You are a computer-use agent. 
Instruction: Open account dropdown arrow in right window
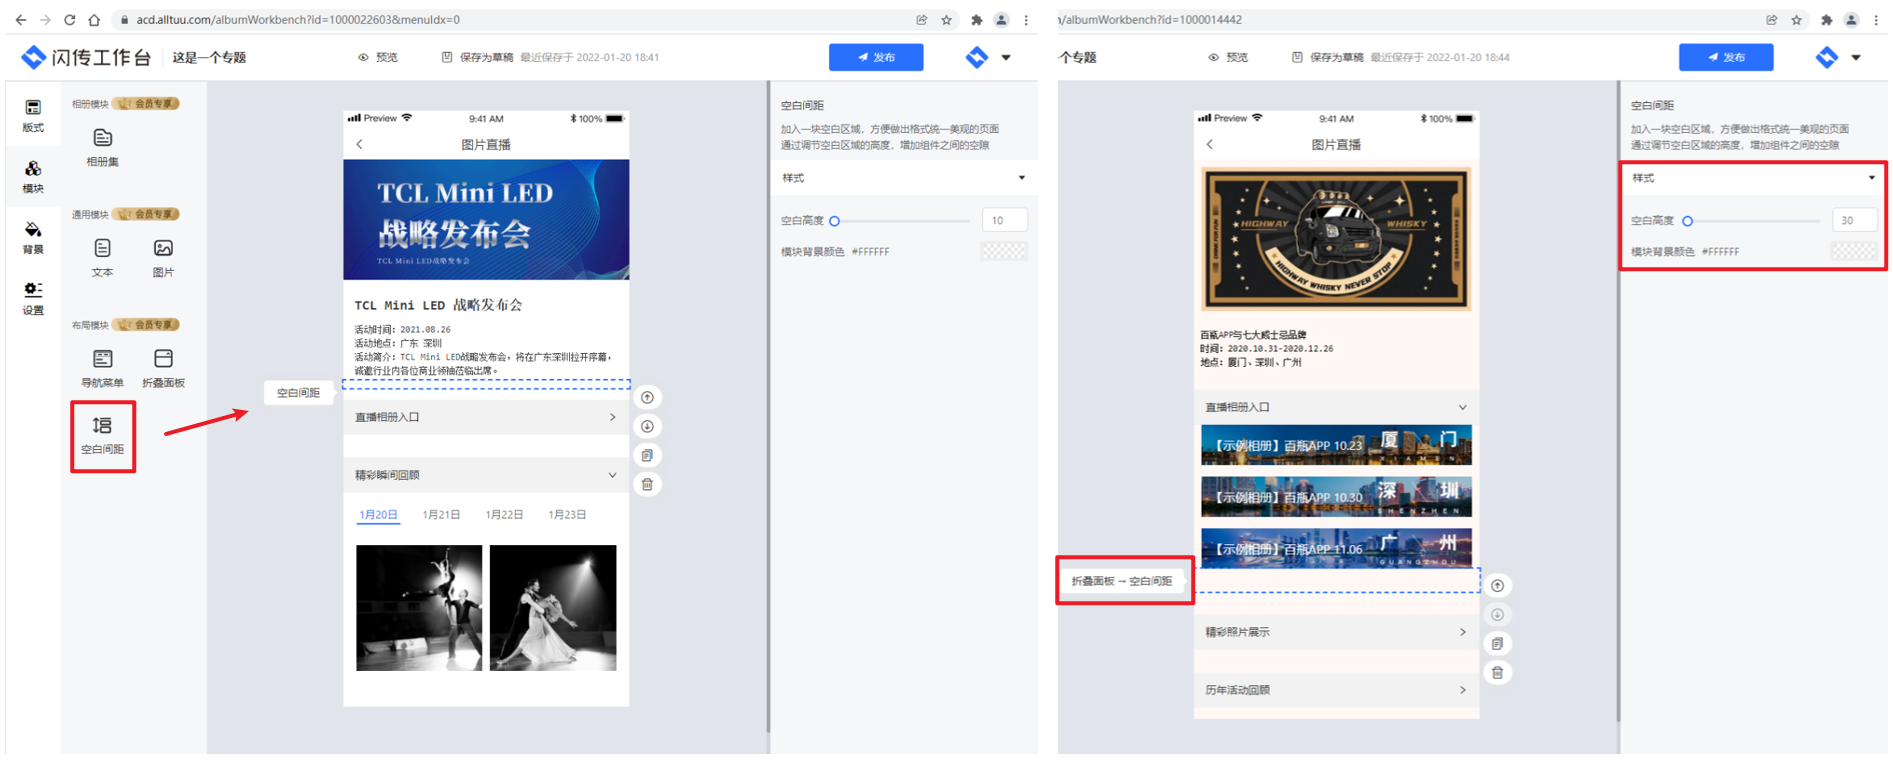1856,58
